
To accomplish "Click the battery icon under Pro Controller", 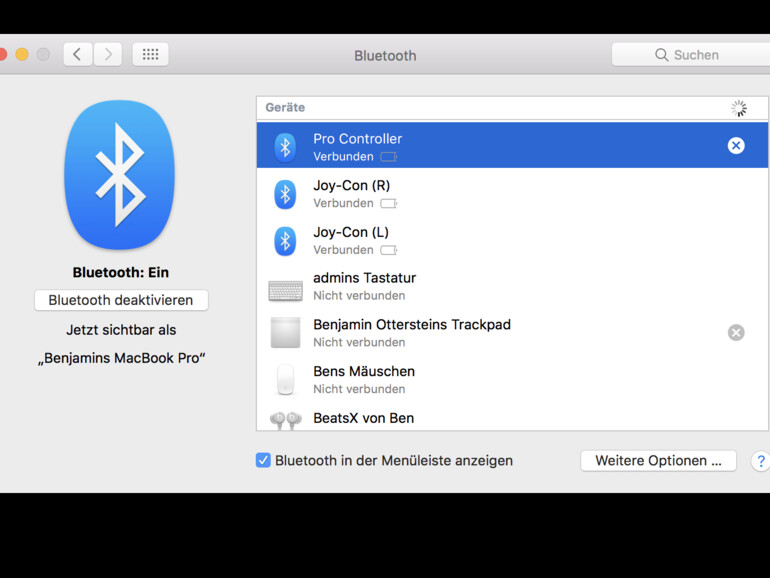I will 388,157.
